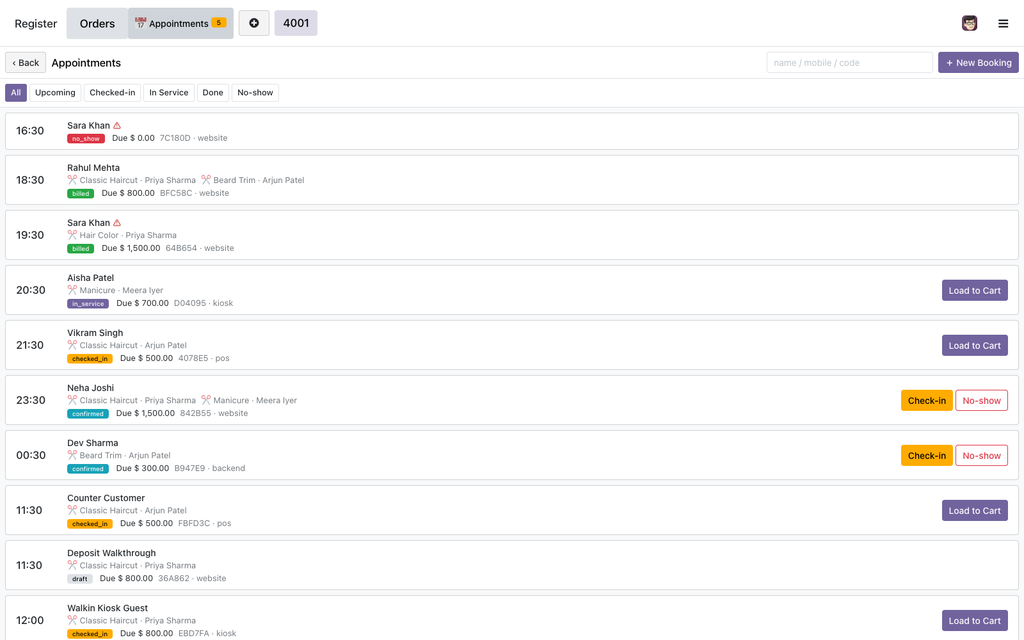Click the 23:30 time slot
This screenshot has width=1024, height=640.
tap(31, 400)
